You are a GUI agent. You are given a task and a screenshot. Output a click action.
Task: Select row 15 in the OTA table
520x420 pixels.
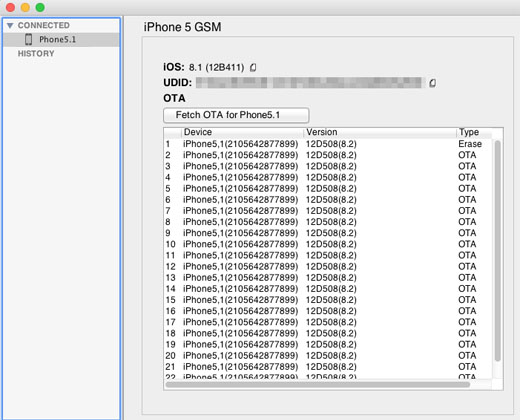328,300
